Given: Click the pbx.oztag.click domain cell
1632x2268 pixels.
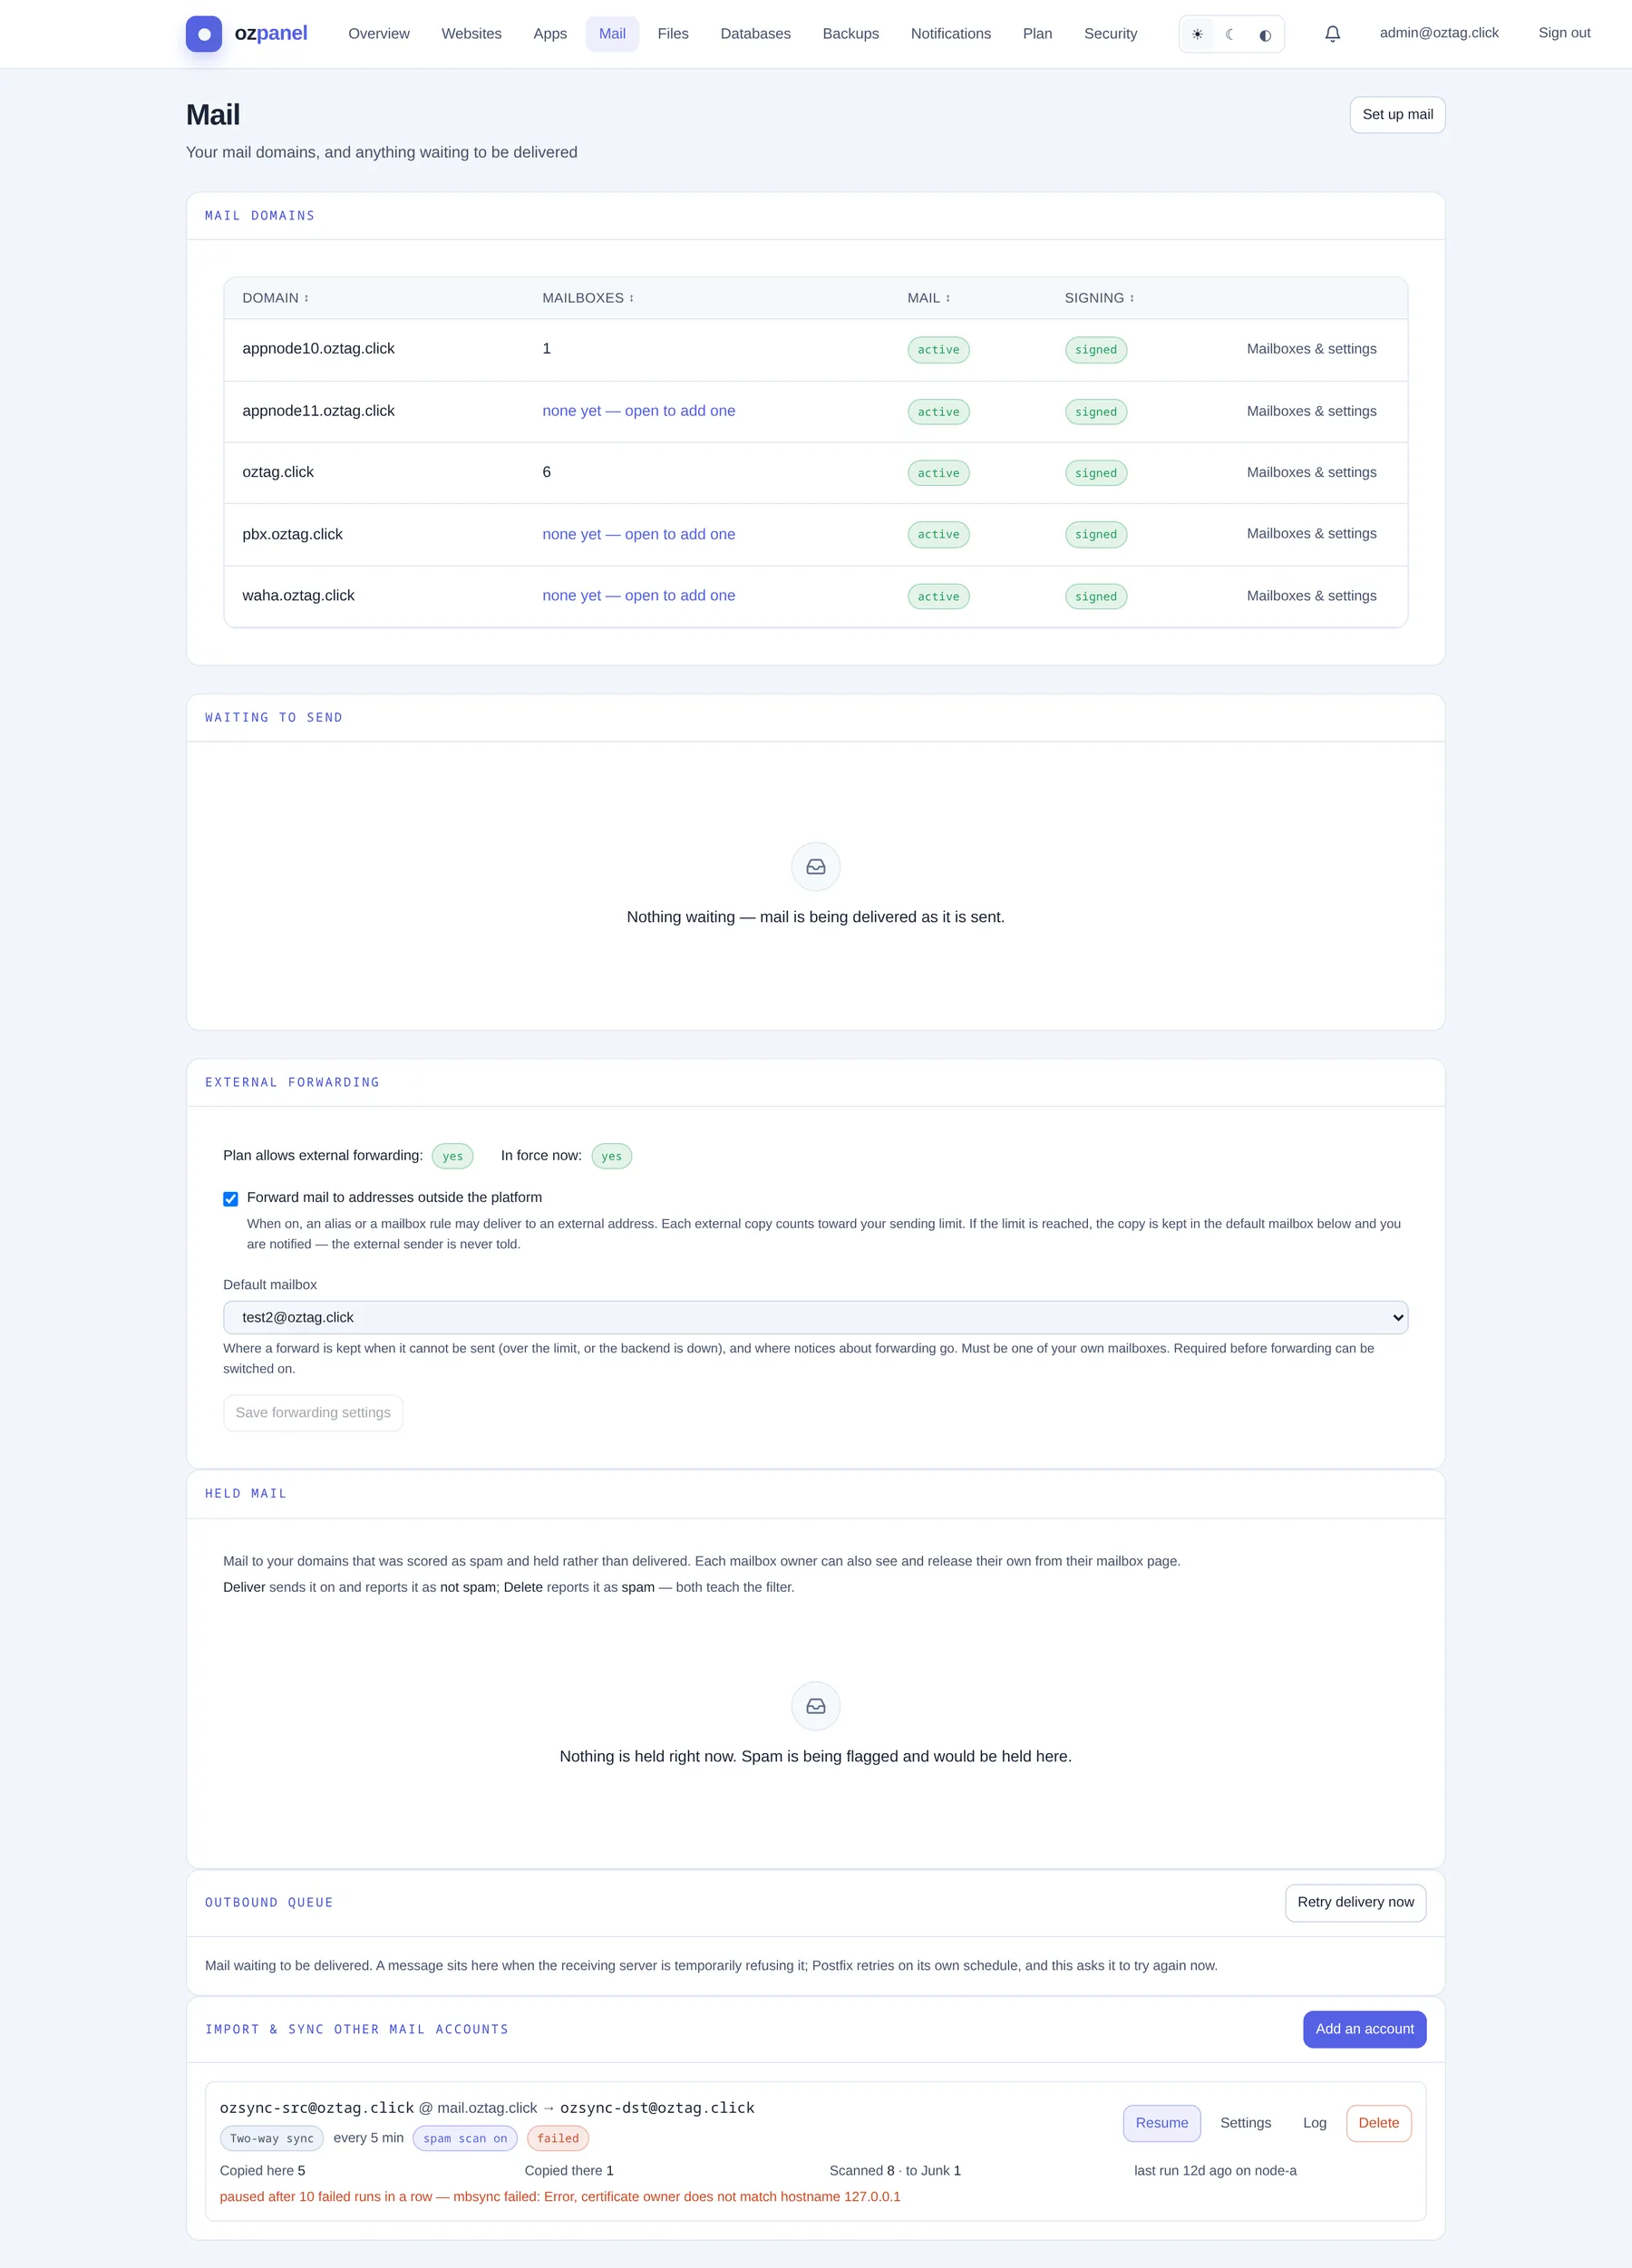Looking at the screenshot, I should pos(292,534).
